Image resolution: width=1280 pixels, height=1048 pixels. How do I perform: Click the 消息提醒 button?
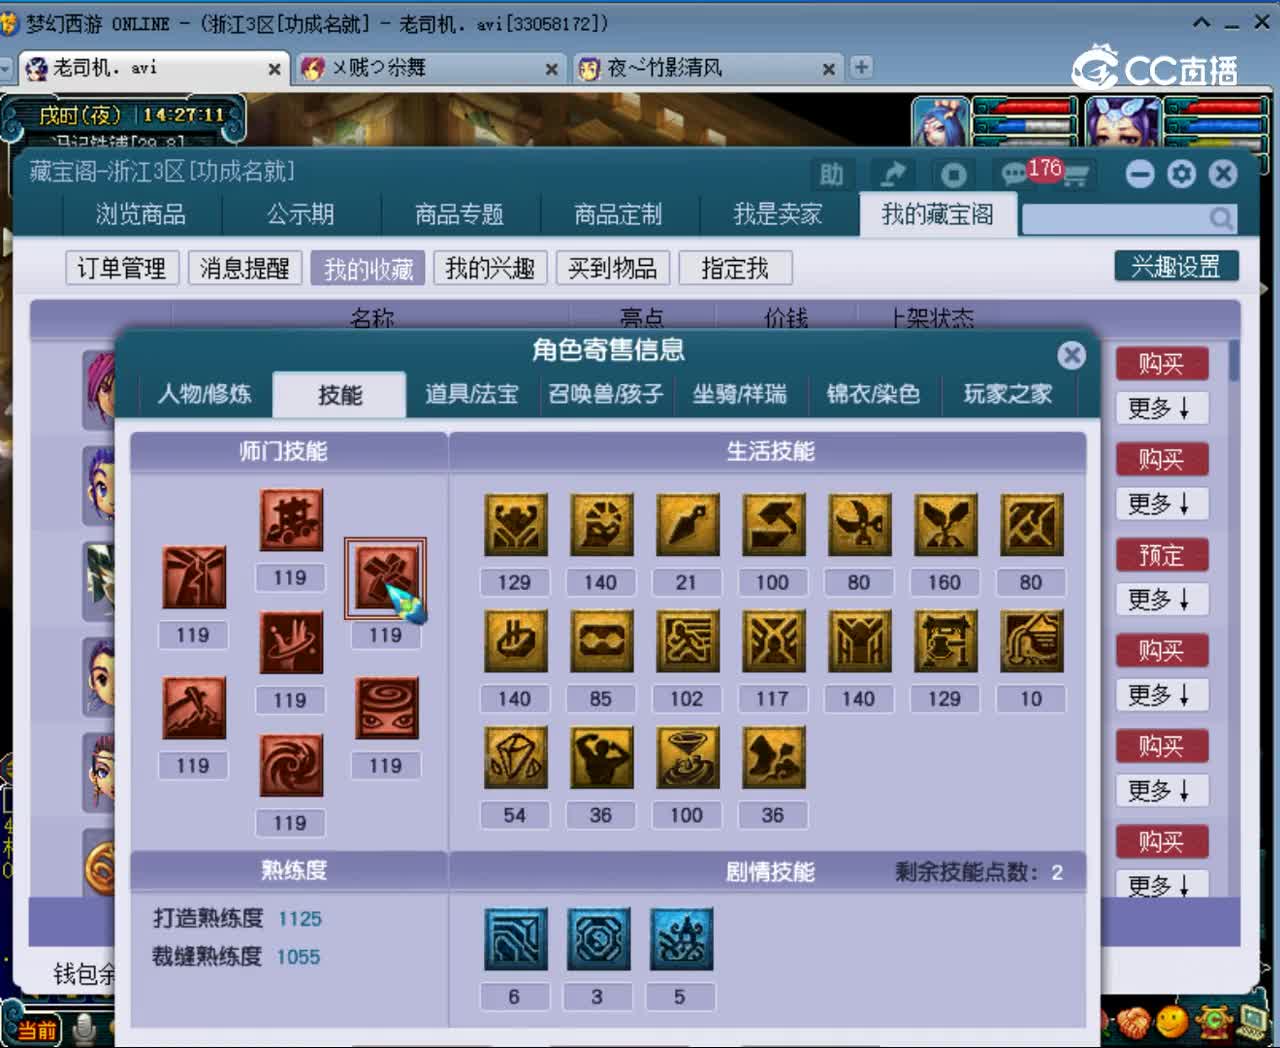pyautogui.click(x=245, y=268)
